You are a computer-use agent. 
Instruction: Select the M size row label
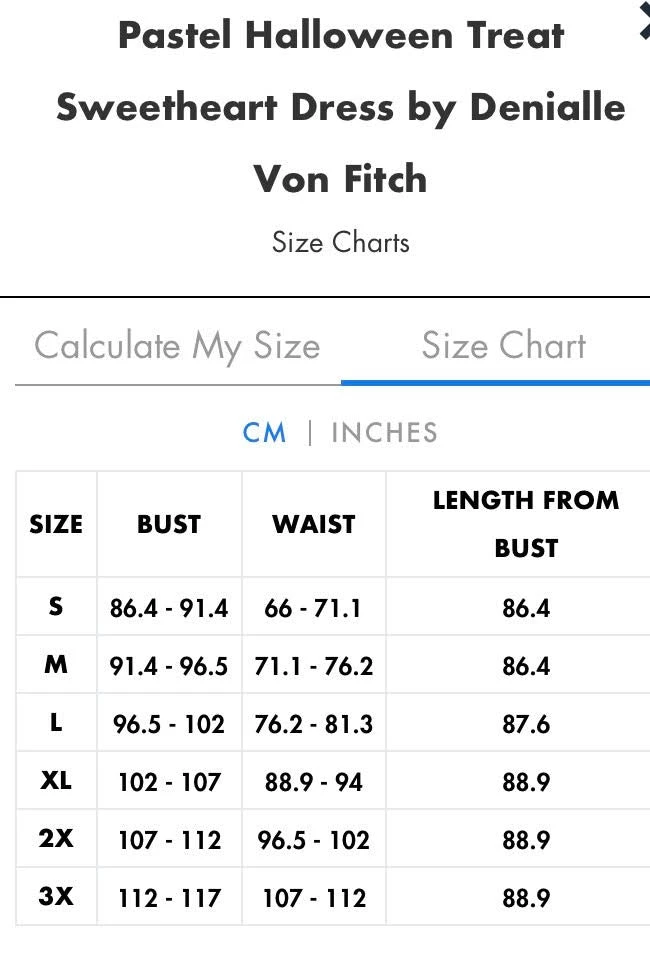56,665
